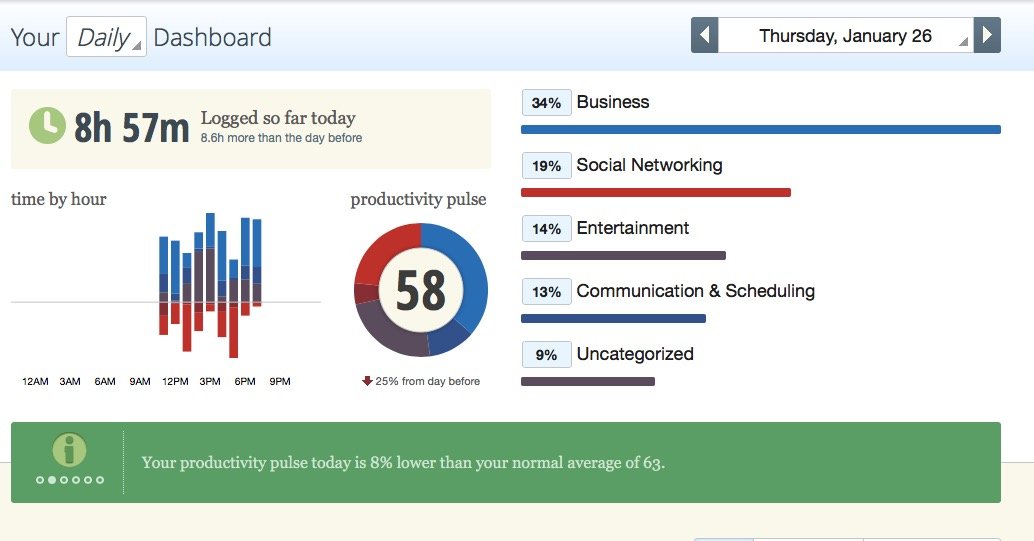Click the 34% Business percentage badge

547,103
